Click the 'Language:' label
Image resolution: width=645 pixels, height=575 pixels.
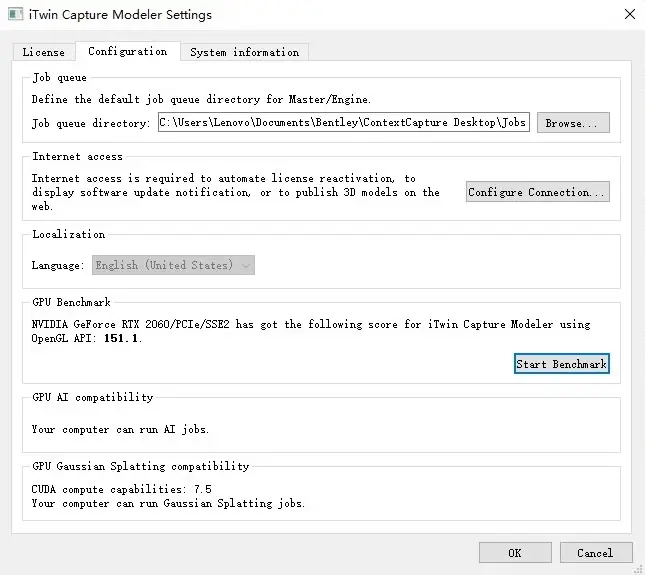58,265
